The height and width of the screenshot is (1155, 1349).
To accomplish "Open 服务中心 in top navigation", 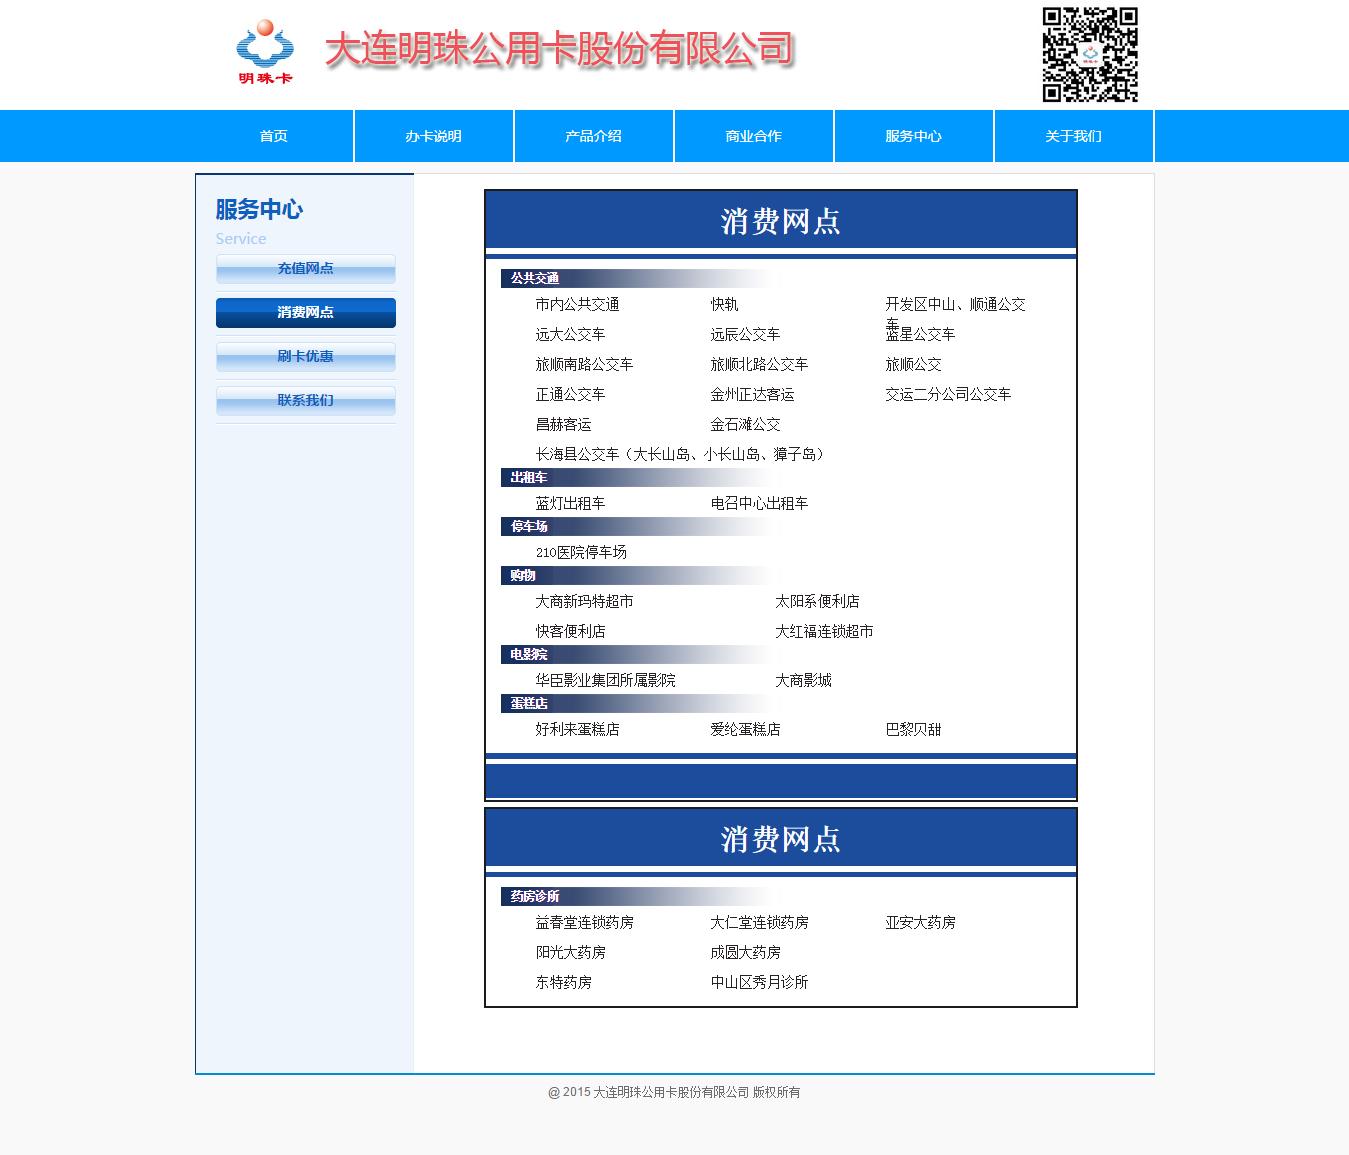I will (914, 136).
